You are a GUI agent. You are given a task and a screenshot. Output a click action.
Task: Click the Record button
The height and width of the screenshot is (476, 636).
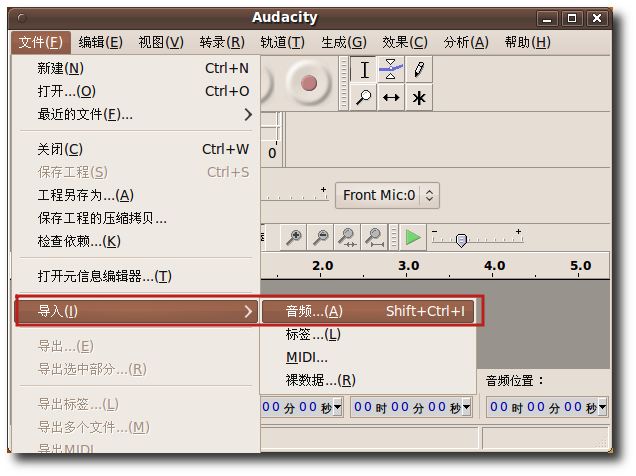[x=308, y=83]
